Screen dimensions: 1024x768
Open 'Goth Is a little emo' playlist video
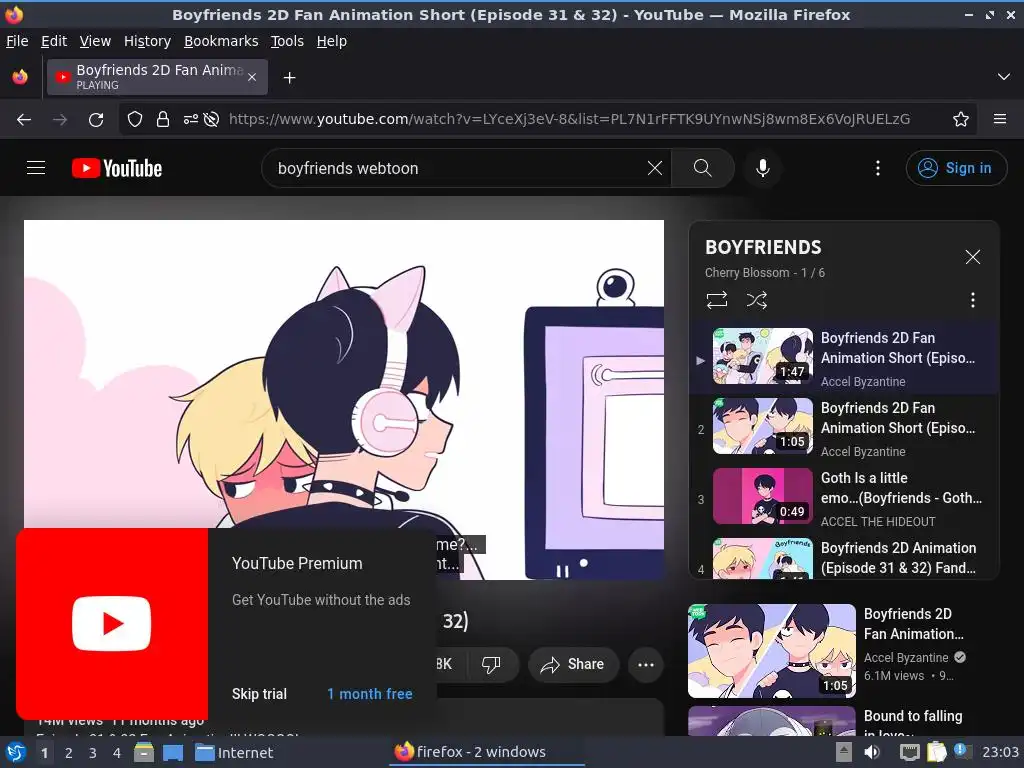pyautogui.click(x=901, y=488)
